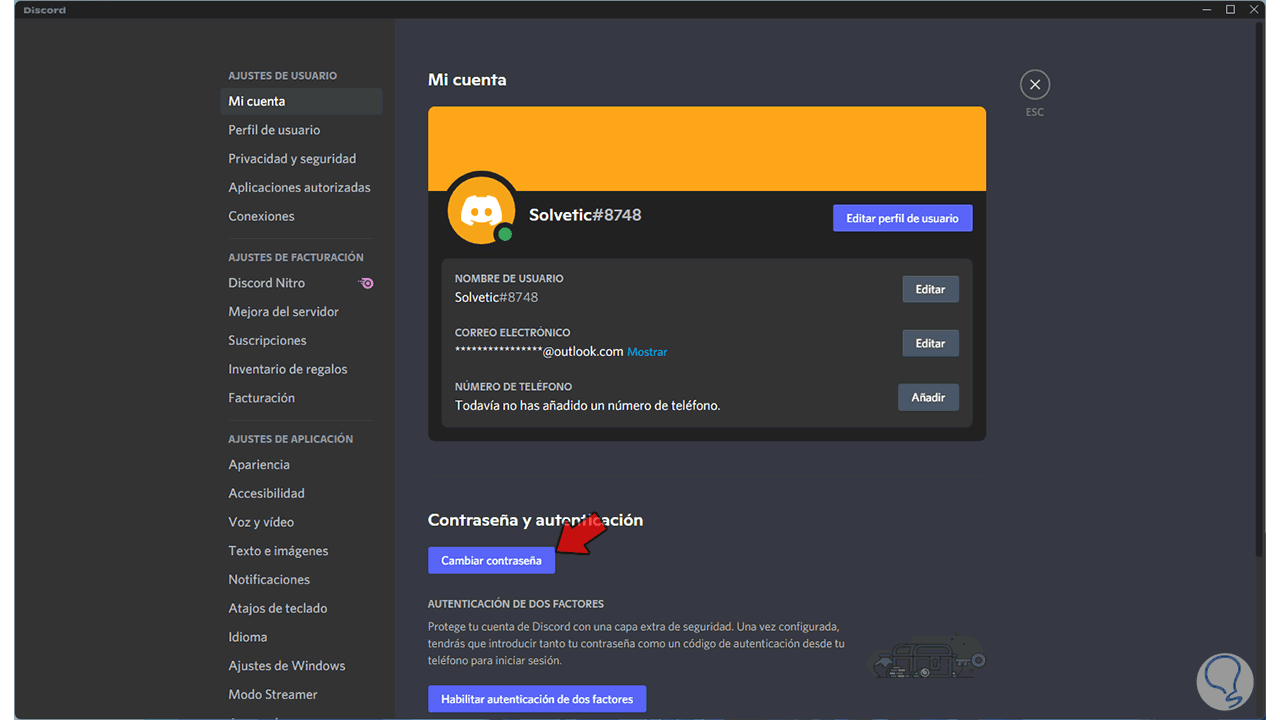Open Ajustes de Windows

tap(301, 666)
